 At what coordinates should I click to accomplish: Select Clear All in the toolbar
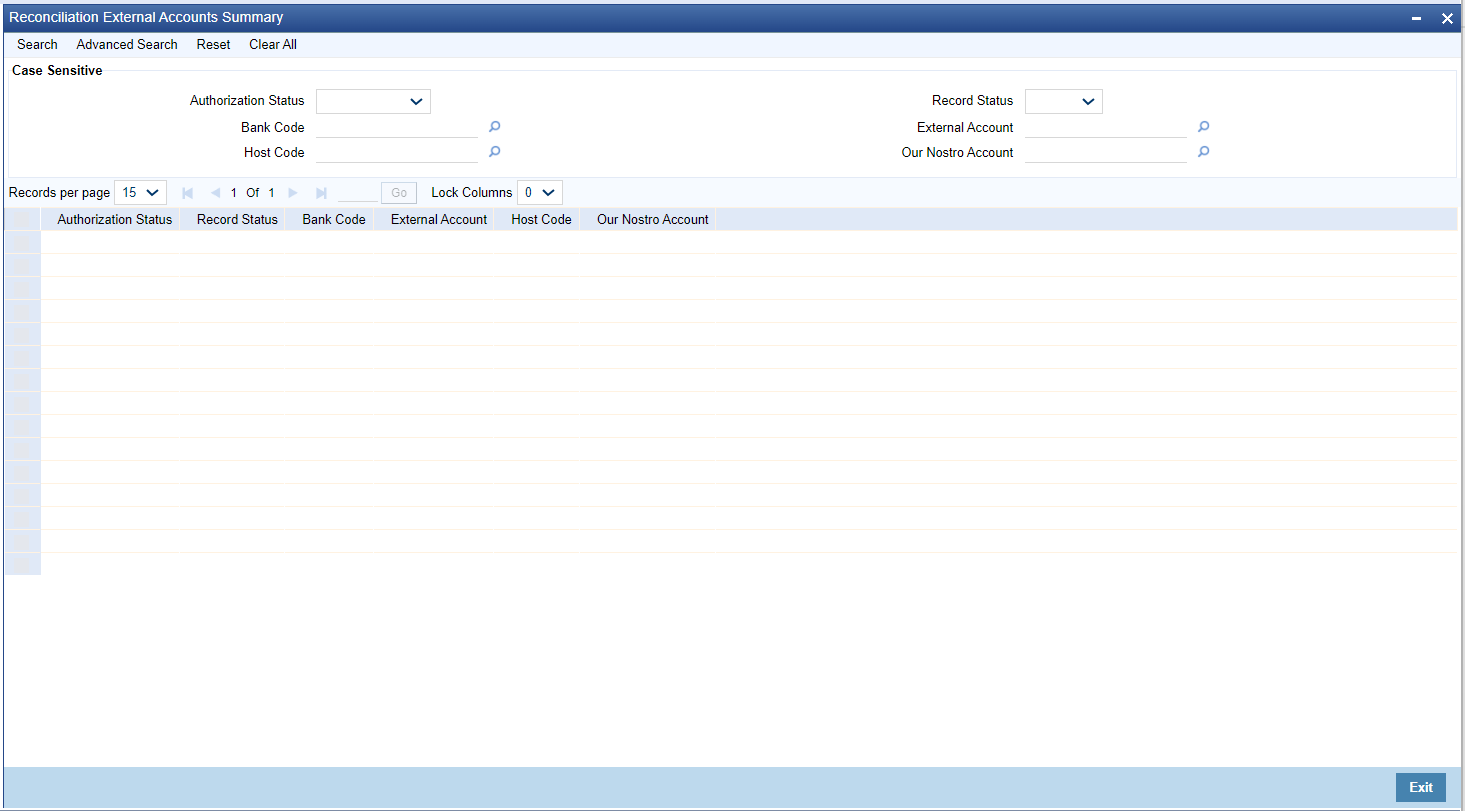[273, 45]
